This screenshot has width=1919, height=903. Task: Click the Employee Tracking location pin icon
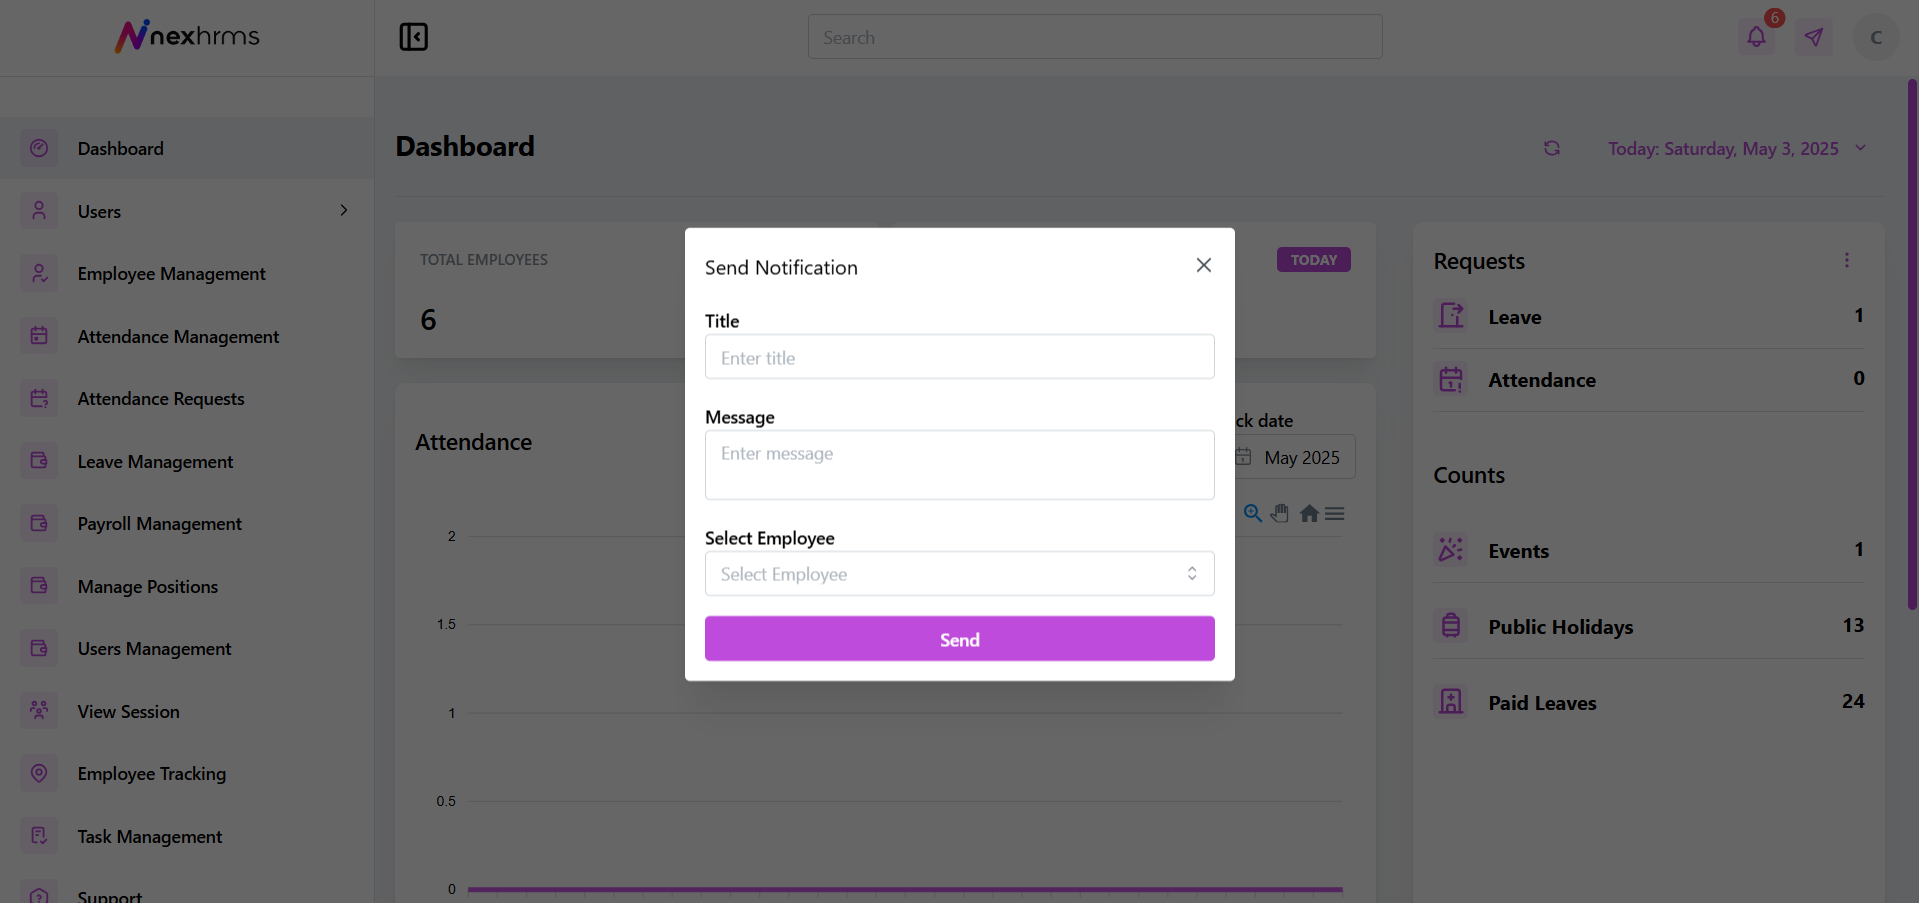(39, 773)
